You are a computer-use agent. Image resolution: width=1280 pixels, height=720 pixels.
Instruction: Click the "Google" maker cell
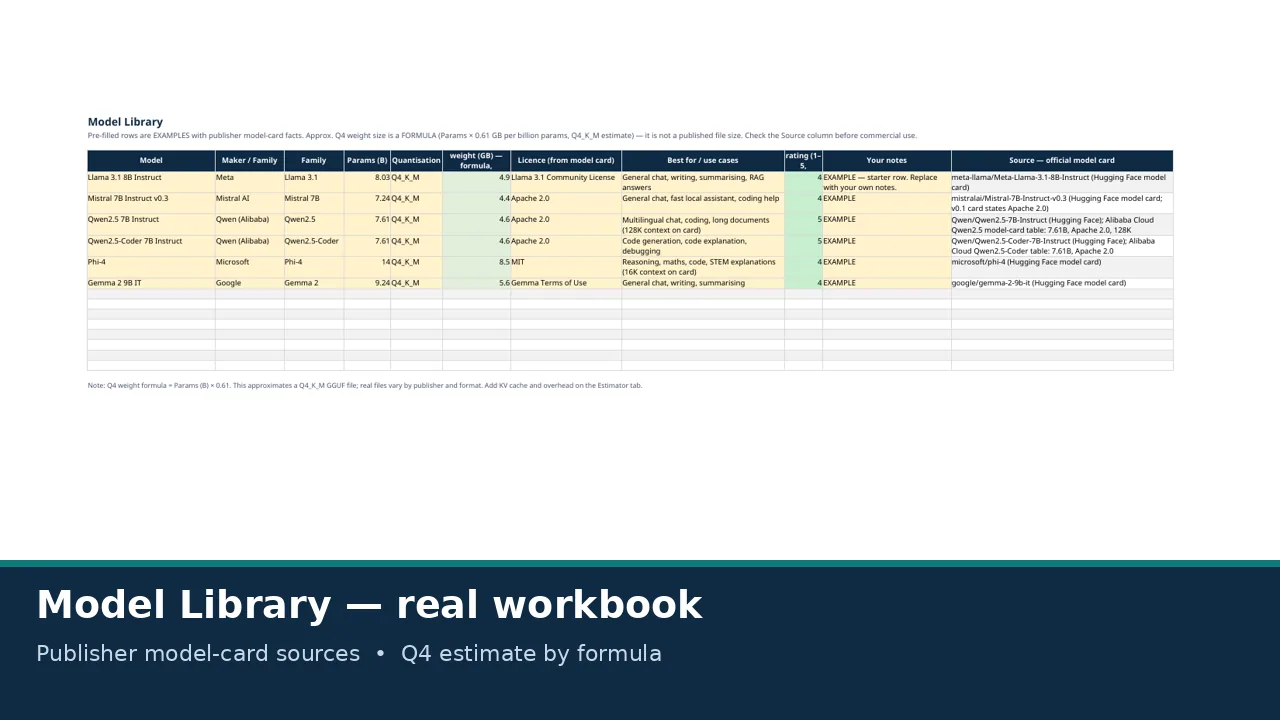(250, 283)
